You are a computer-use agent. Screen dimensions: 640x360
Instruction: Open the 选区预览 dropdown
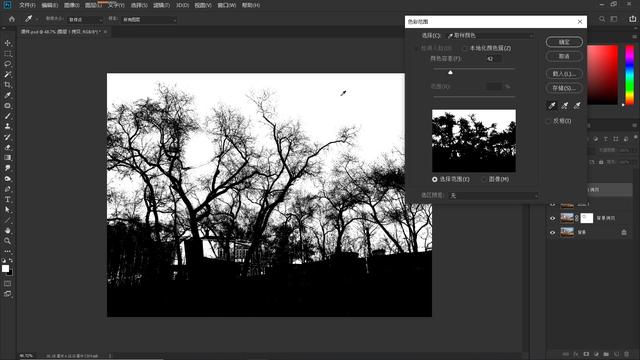pyautogui.click(x=494, y=196)
